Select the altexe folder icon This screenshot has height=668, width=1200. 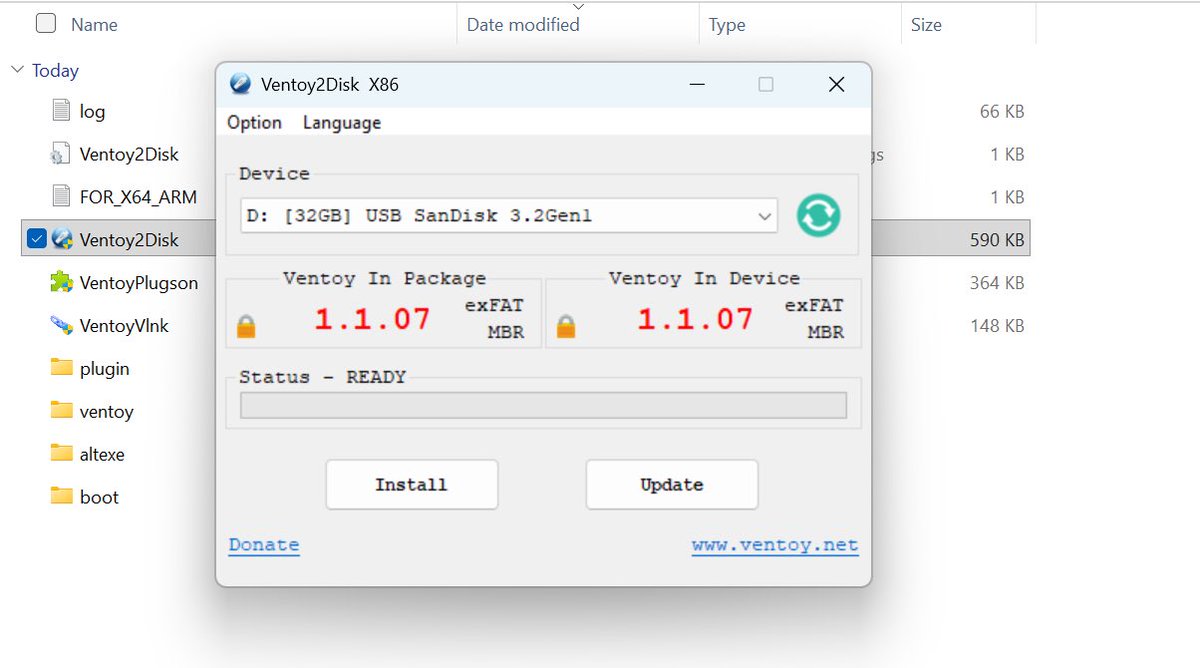(x=62, y=454)
